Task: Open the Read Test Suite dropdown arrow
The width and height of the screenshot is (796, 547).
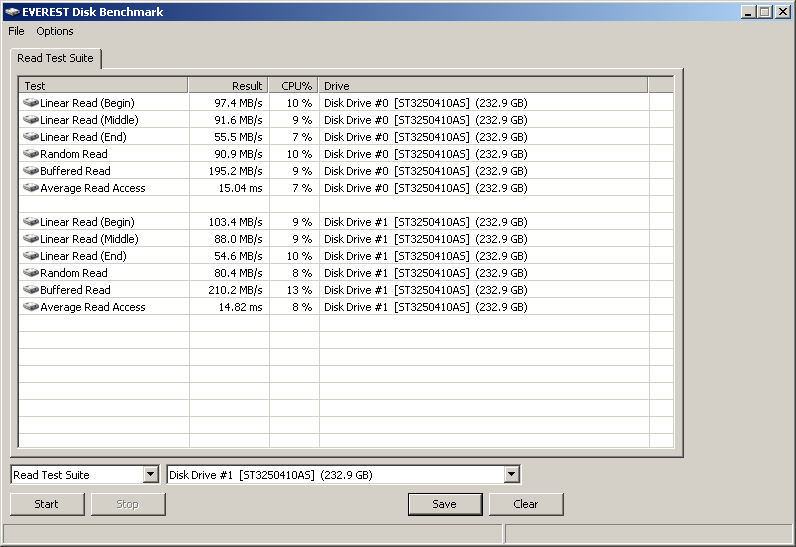Action: pyautogui.click(x=150, y=474)
